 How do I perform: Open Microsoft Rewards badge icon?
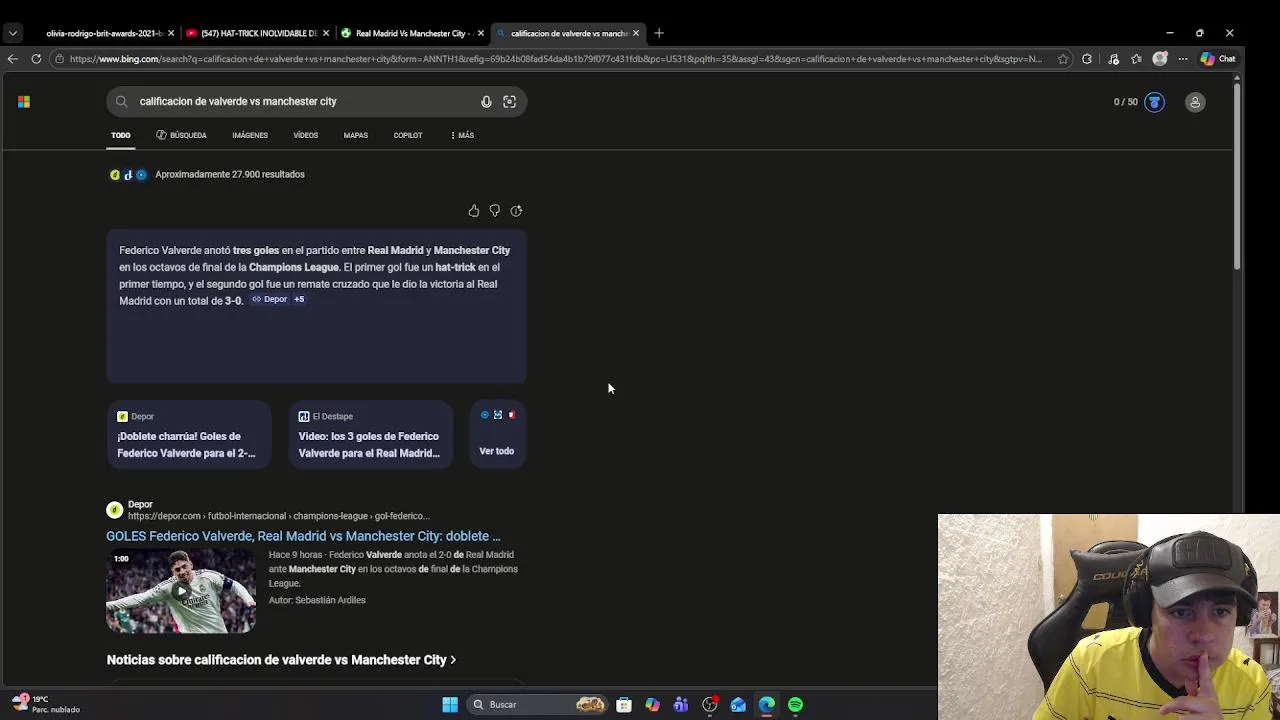click(1154, 102)
